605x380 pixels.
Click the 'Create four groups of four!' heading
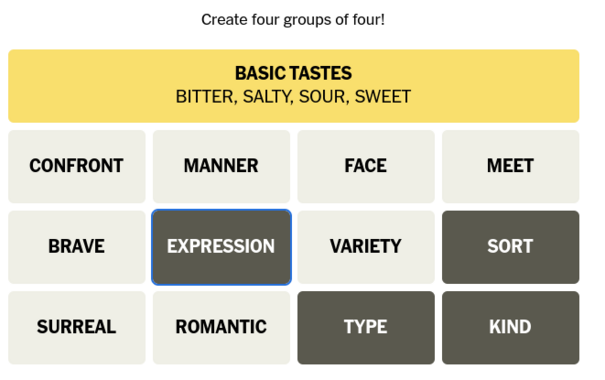coord(293,20)
